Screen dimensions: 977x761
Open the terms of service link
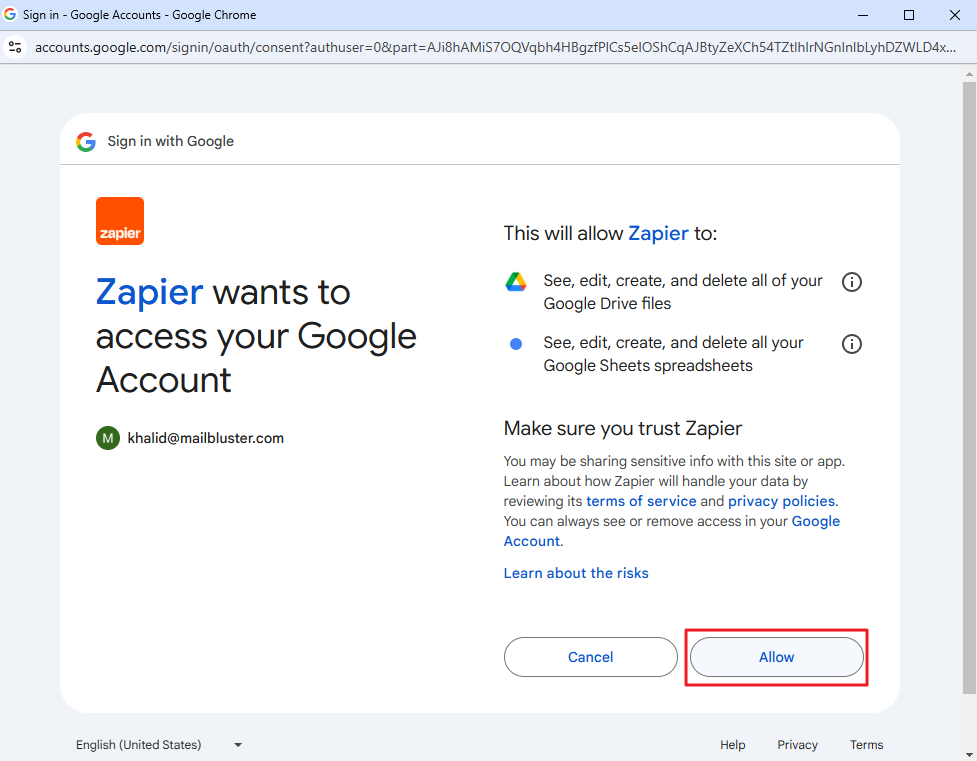click(641, 501)
